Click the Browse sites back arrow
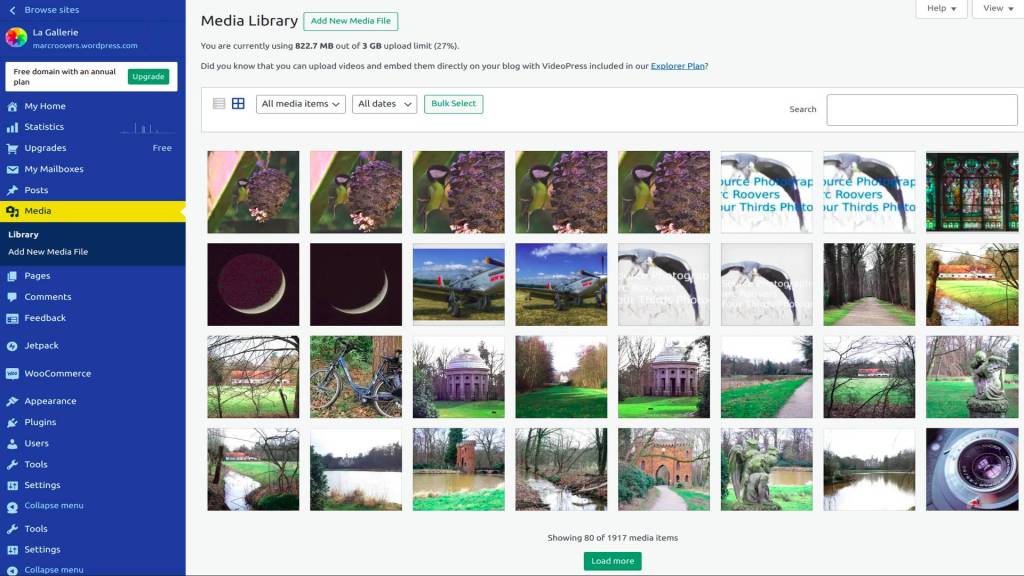The image size is (1024, 576). [x=12, y=10]
